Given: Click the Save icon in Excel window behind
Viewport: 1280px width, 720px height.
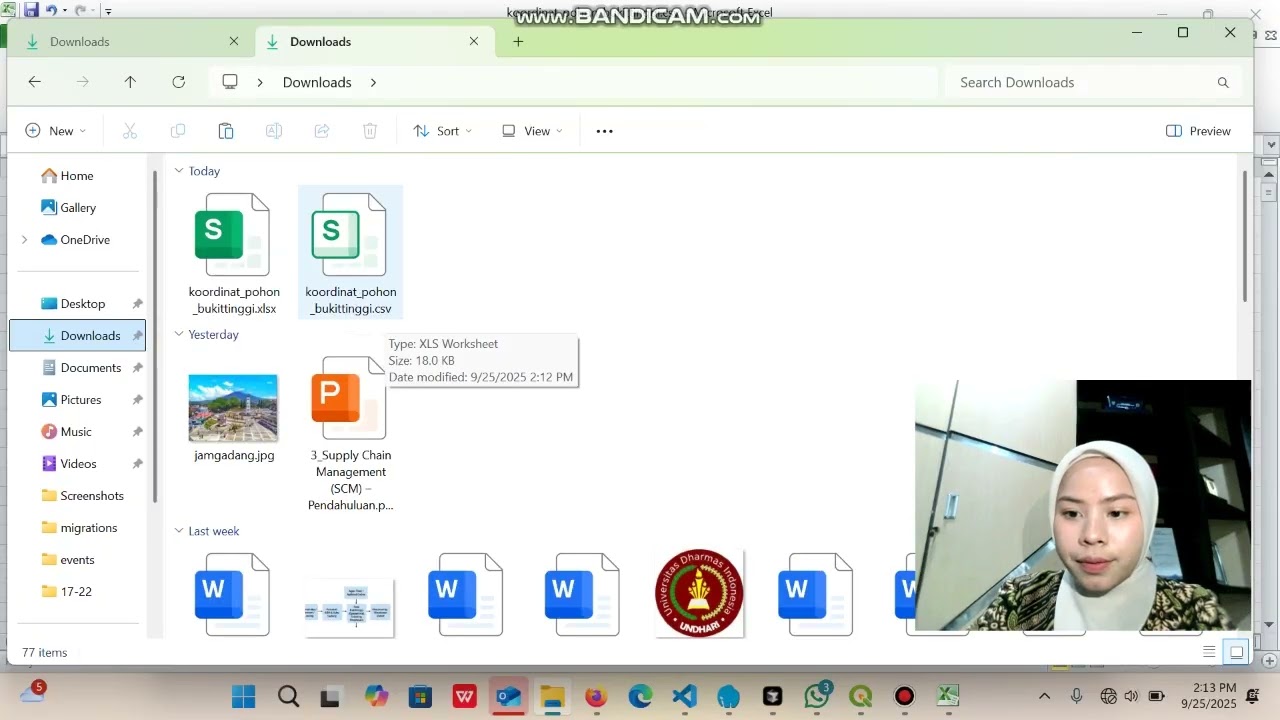Looking at the screenshot, I should point(31,11).
